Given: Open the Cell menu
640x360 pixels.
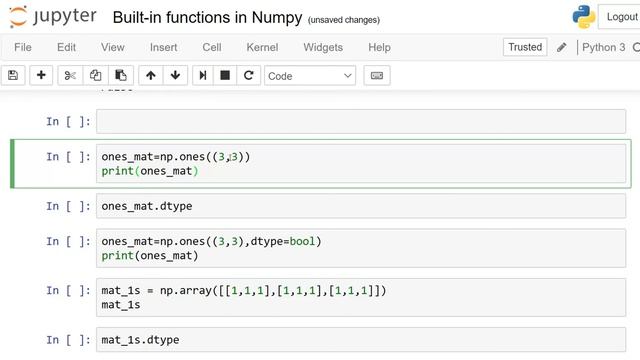Looking at the screenshot, I should (x=212, y=47).
